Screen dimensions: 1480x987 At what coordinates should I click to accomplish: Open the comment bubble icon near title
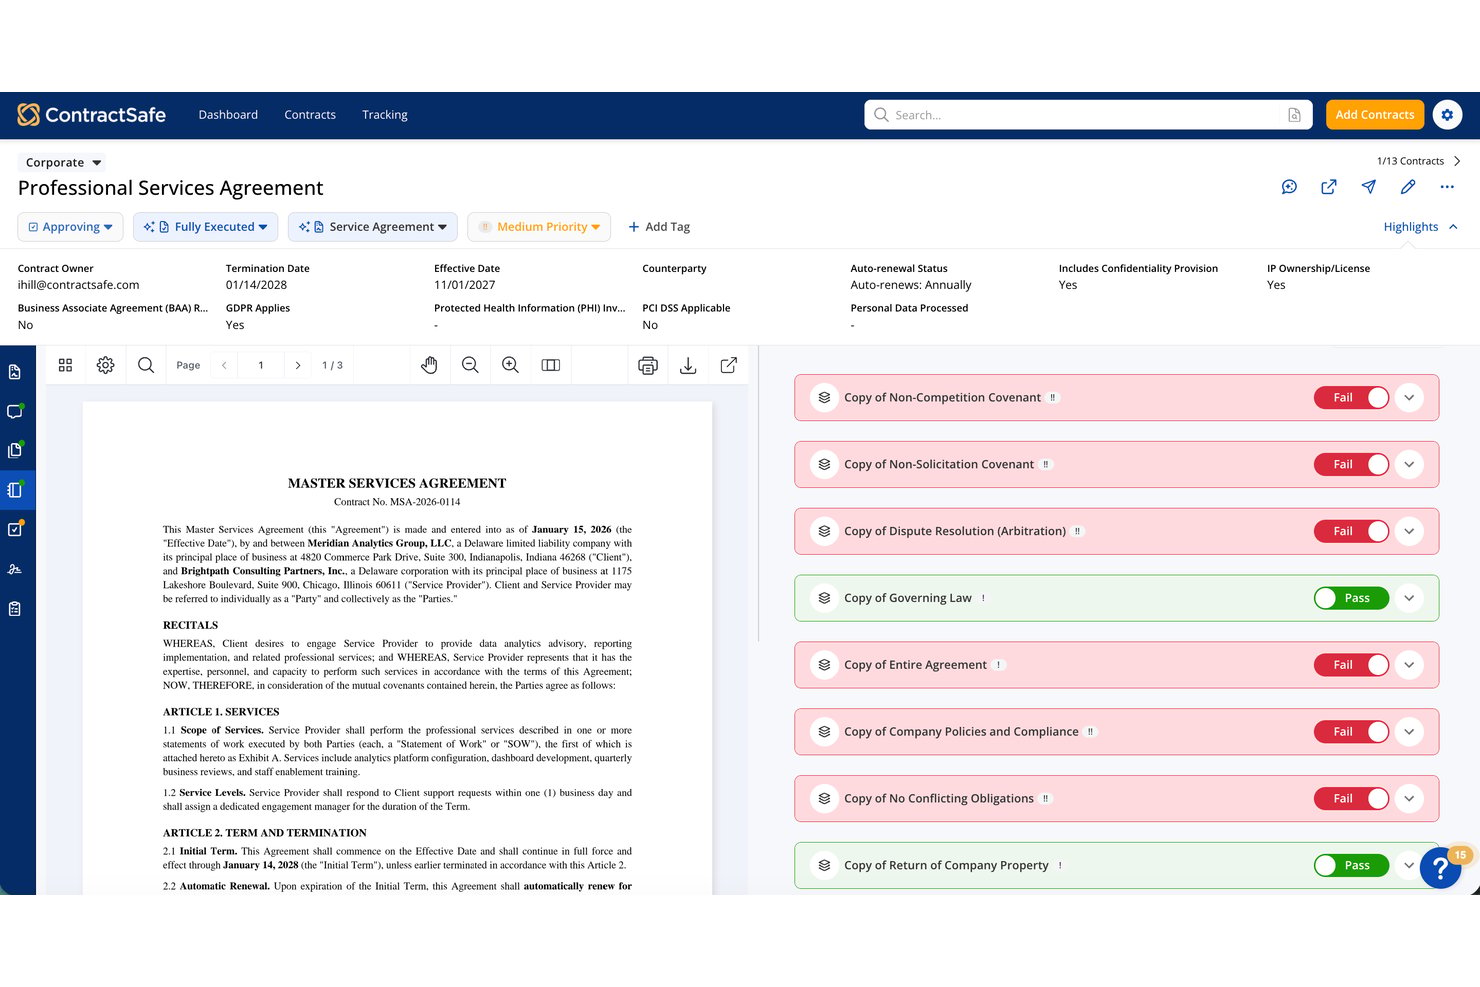(1289, 187)
